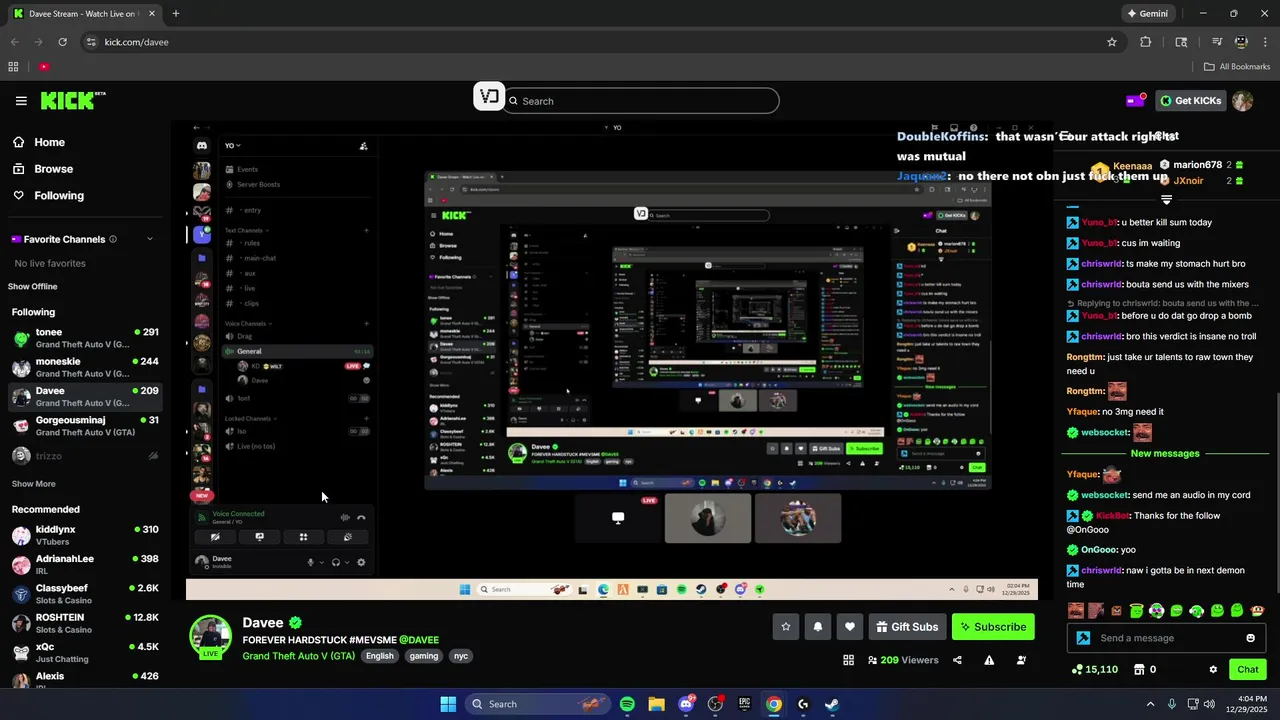This screenshot has height=720, width=1280.
Task: Reload the page in Chrome
Action: click(x=62, y=42)
